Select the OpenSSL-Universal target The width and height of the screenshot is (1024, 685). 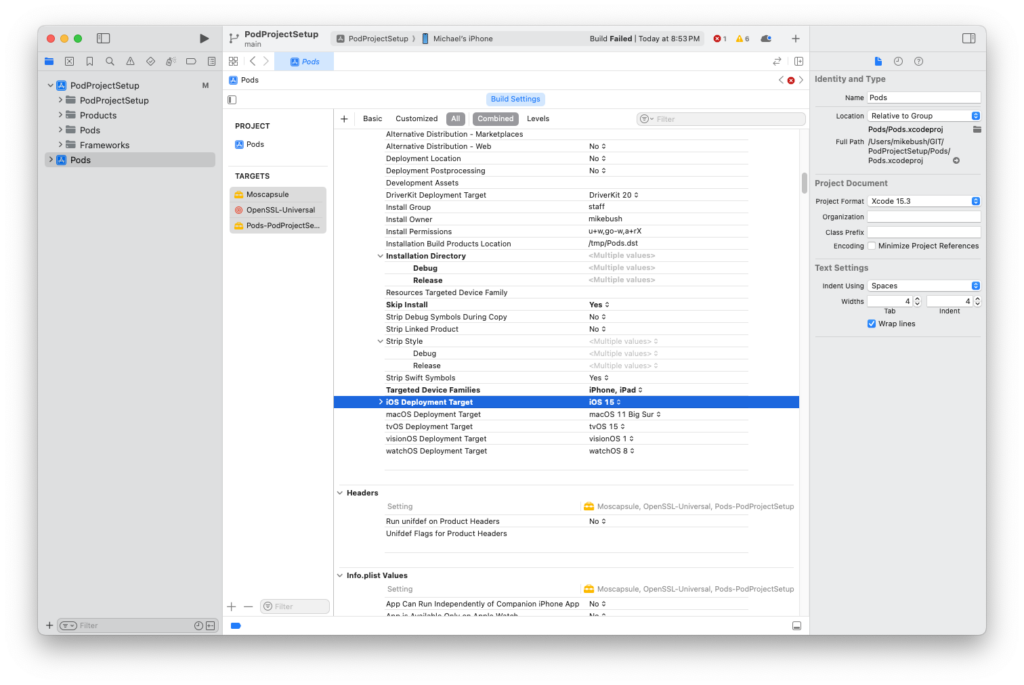pos(280,210)
